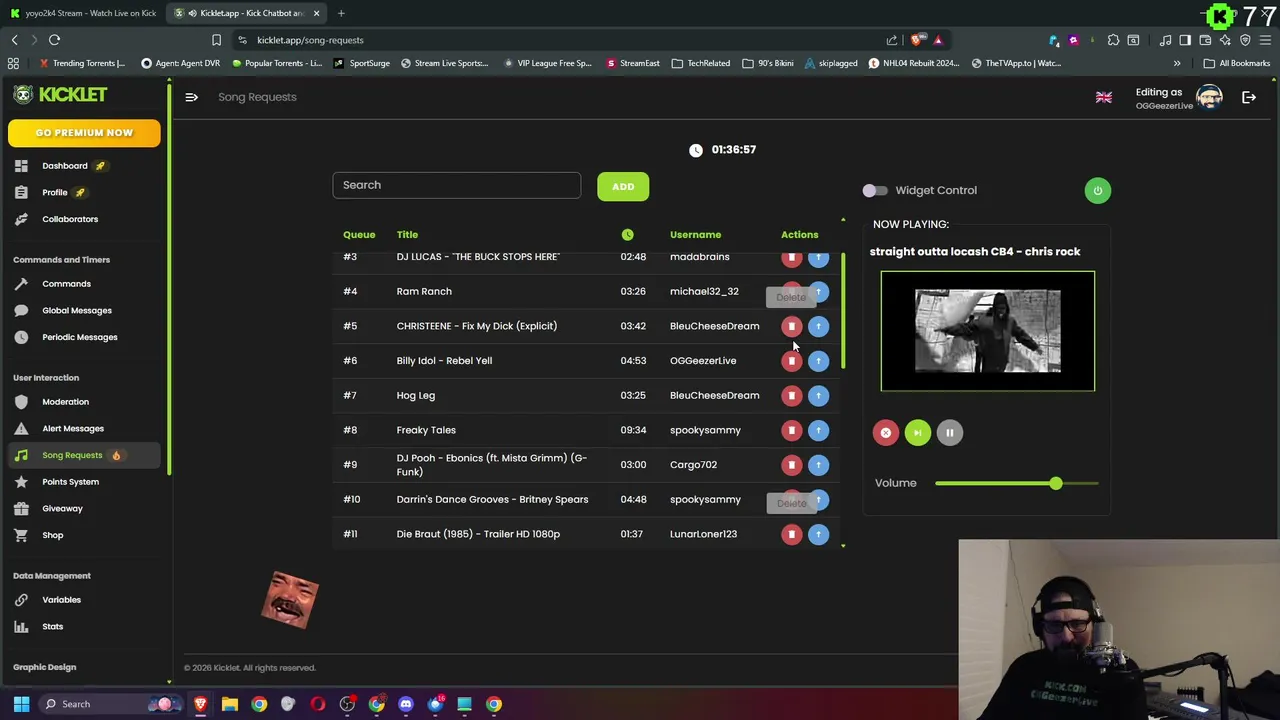Delete Die Braut trailer request
Image resolution: width=1280 pixels, height=720 pixels.
click(x=791, y=534)
